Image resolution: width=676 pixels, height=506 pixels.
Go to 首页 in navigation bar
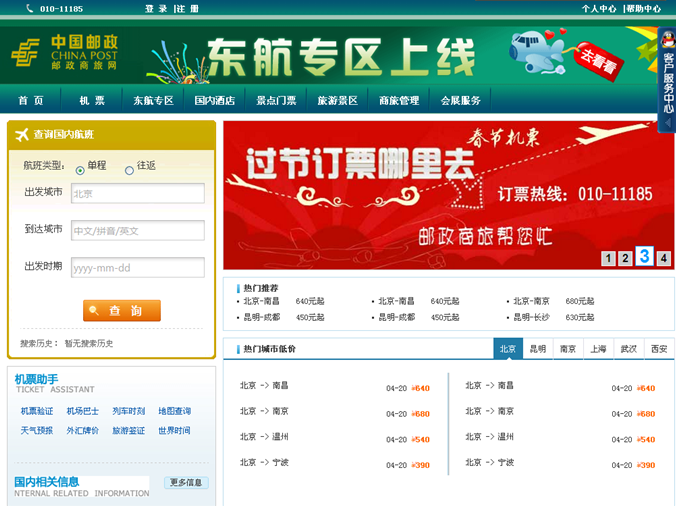click(x=31, y=100)
